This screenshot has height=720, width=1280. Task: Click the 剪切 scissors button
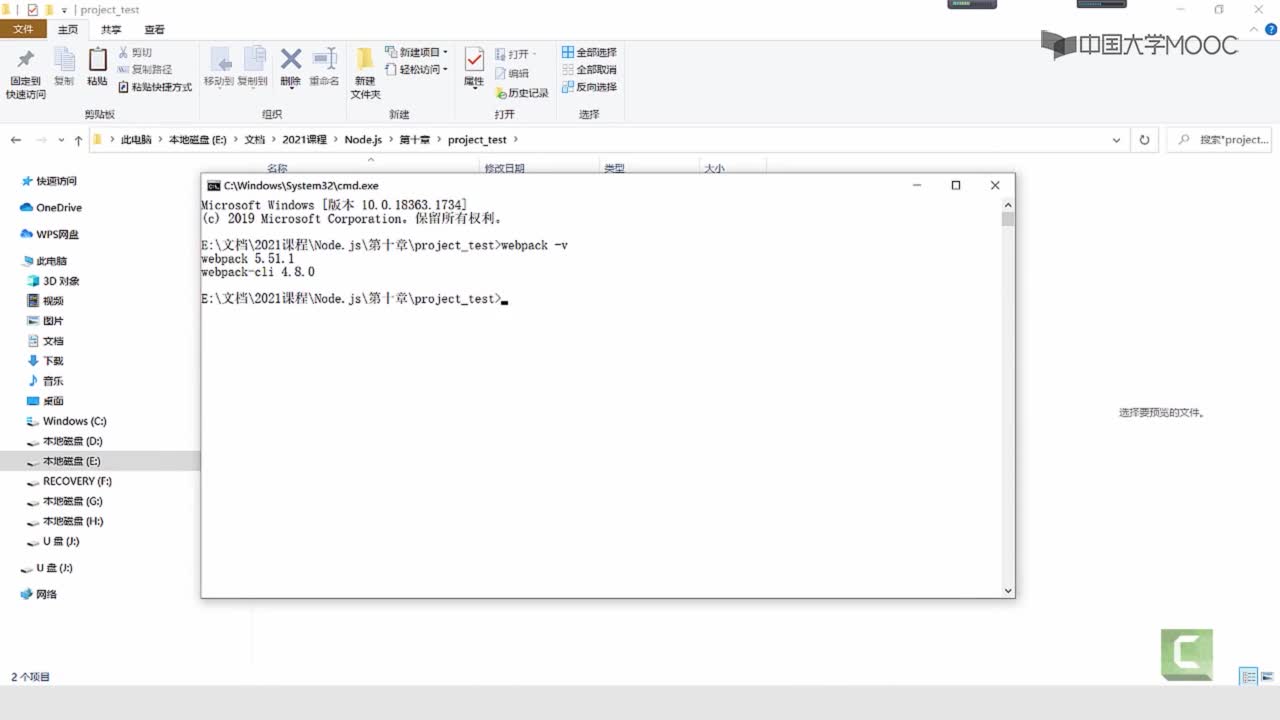pos(135,52)
